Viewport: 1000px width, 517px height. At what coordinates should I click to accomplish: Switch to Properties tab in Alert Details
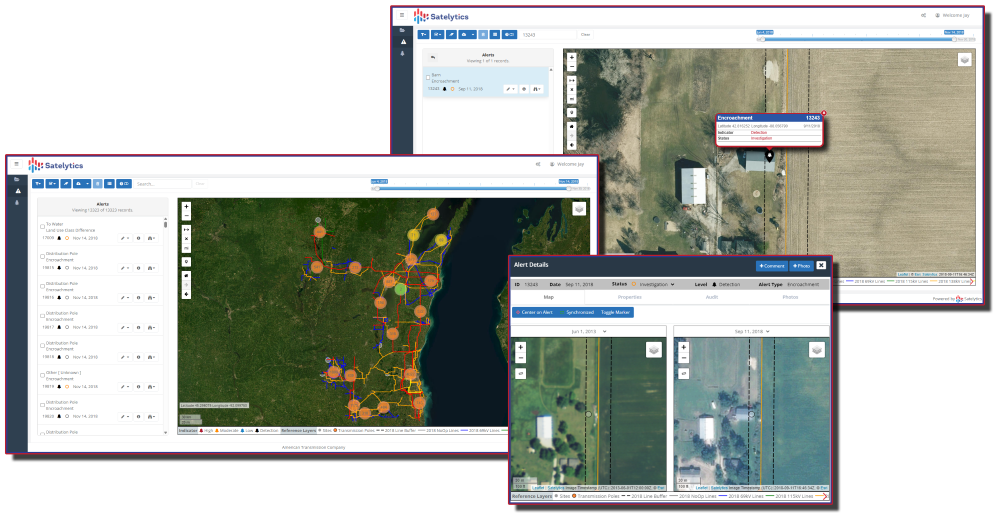coord(629,297)
